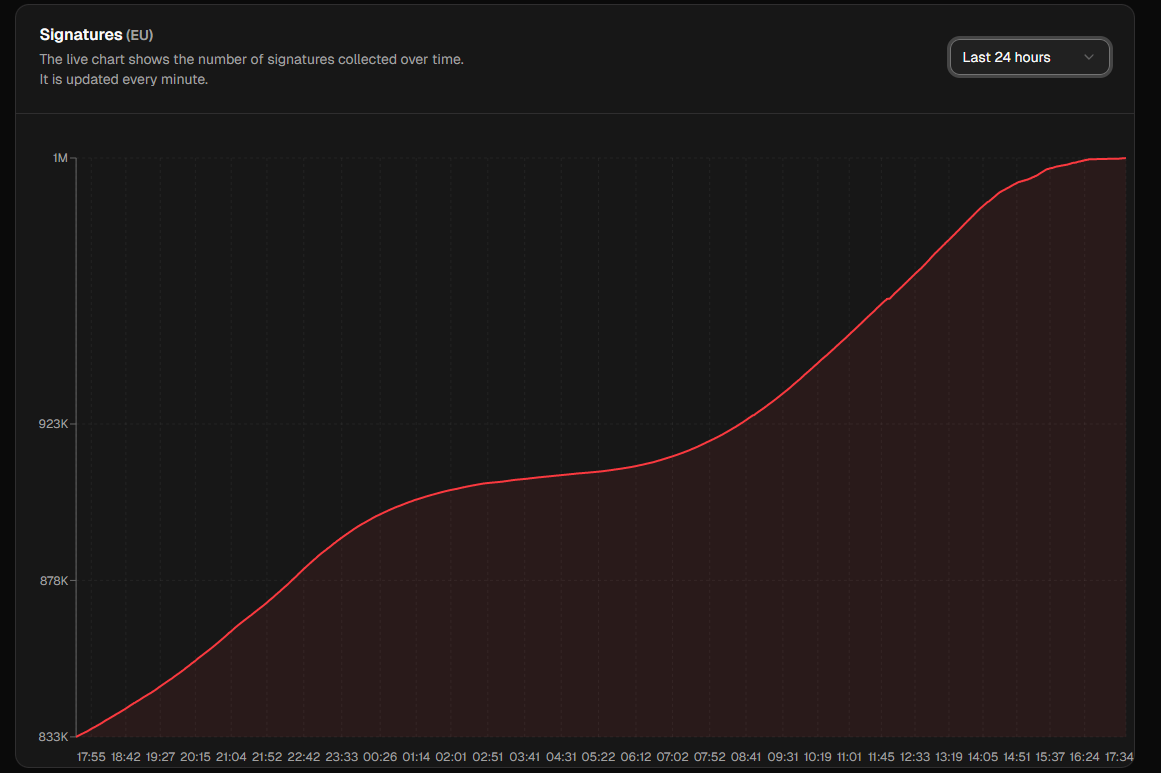Click the 21:52 x-axis time label

pyautogui.click(x=267, y=757)
